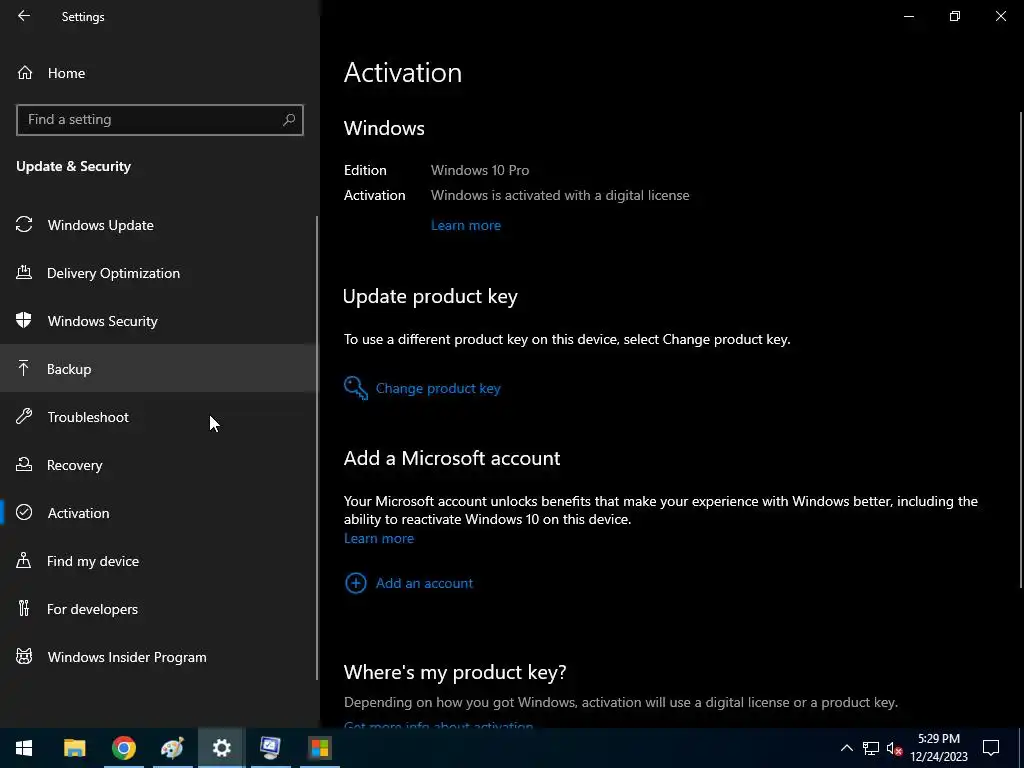Click the plus circle icon for Add an account
This screenshot has width=1024, height=768.
[356, 583]
